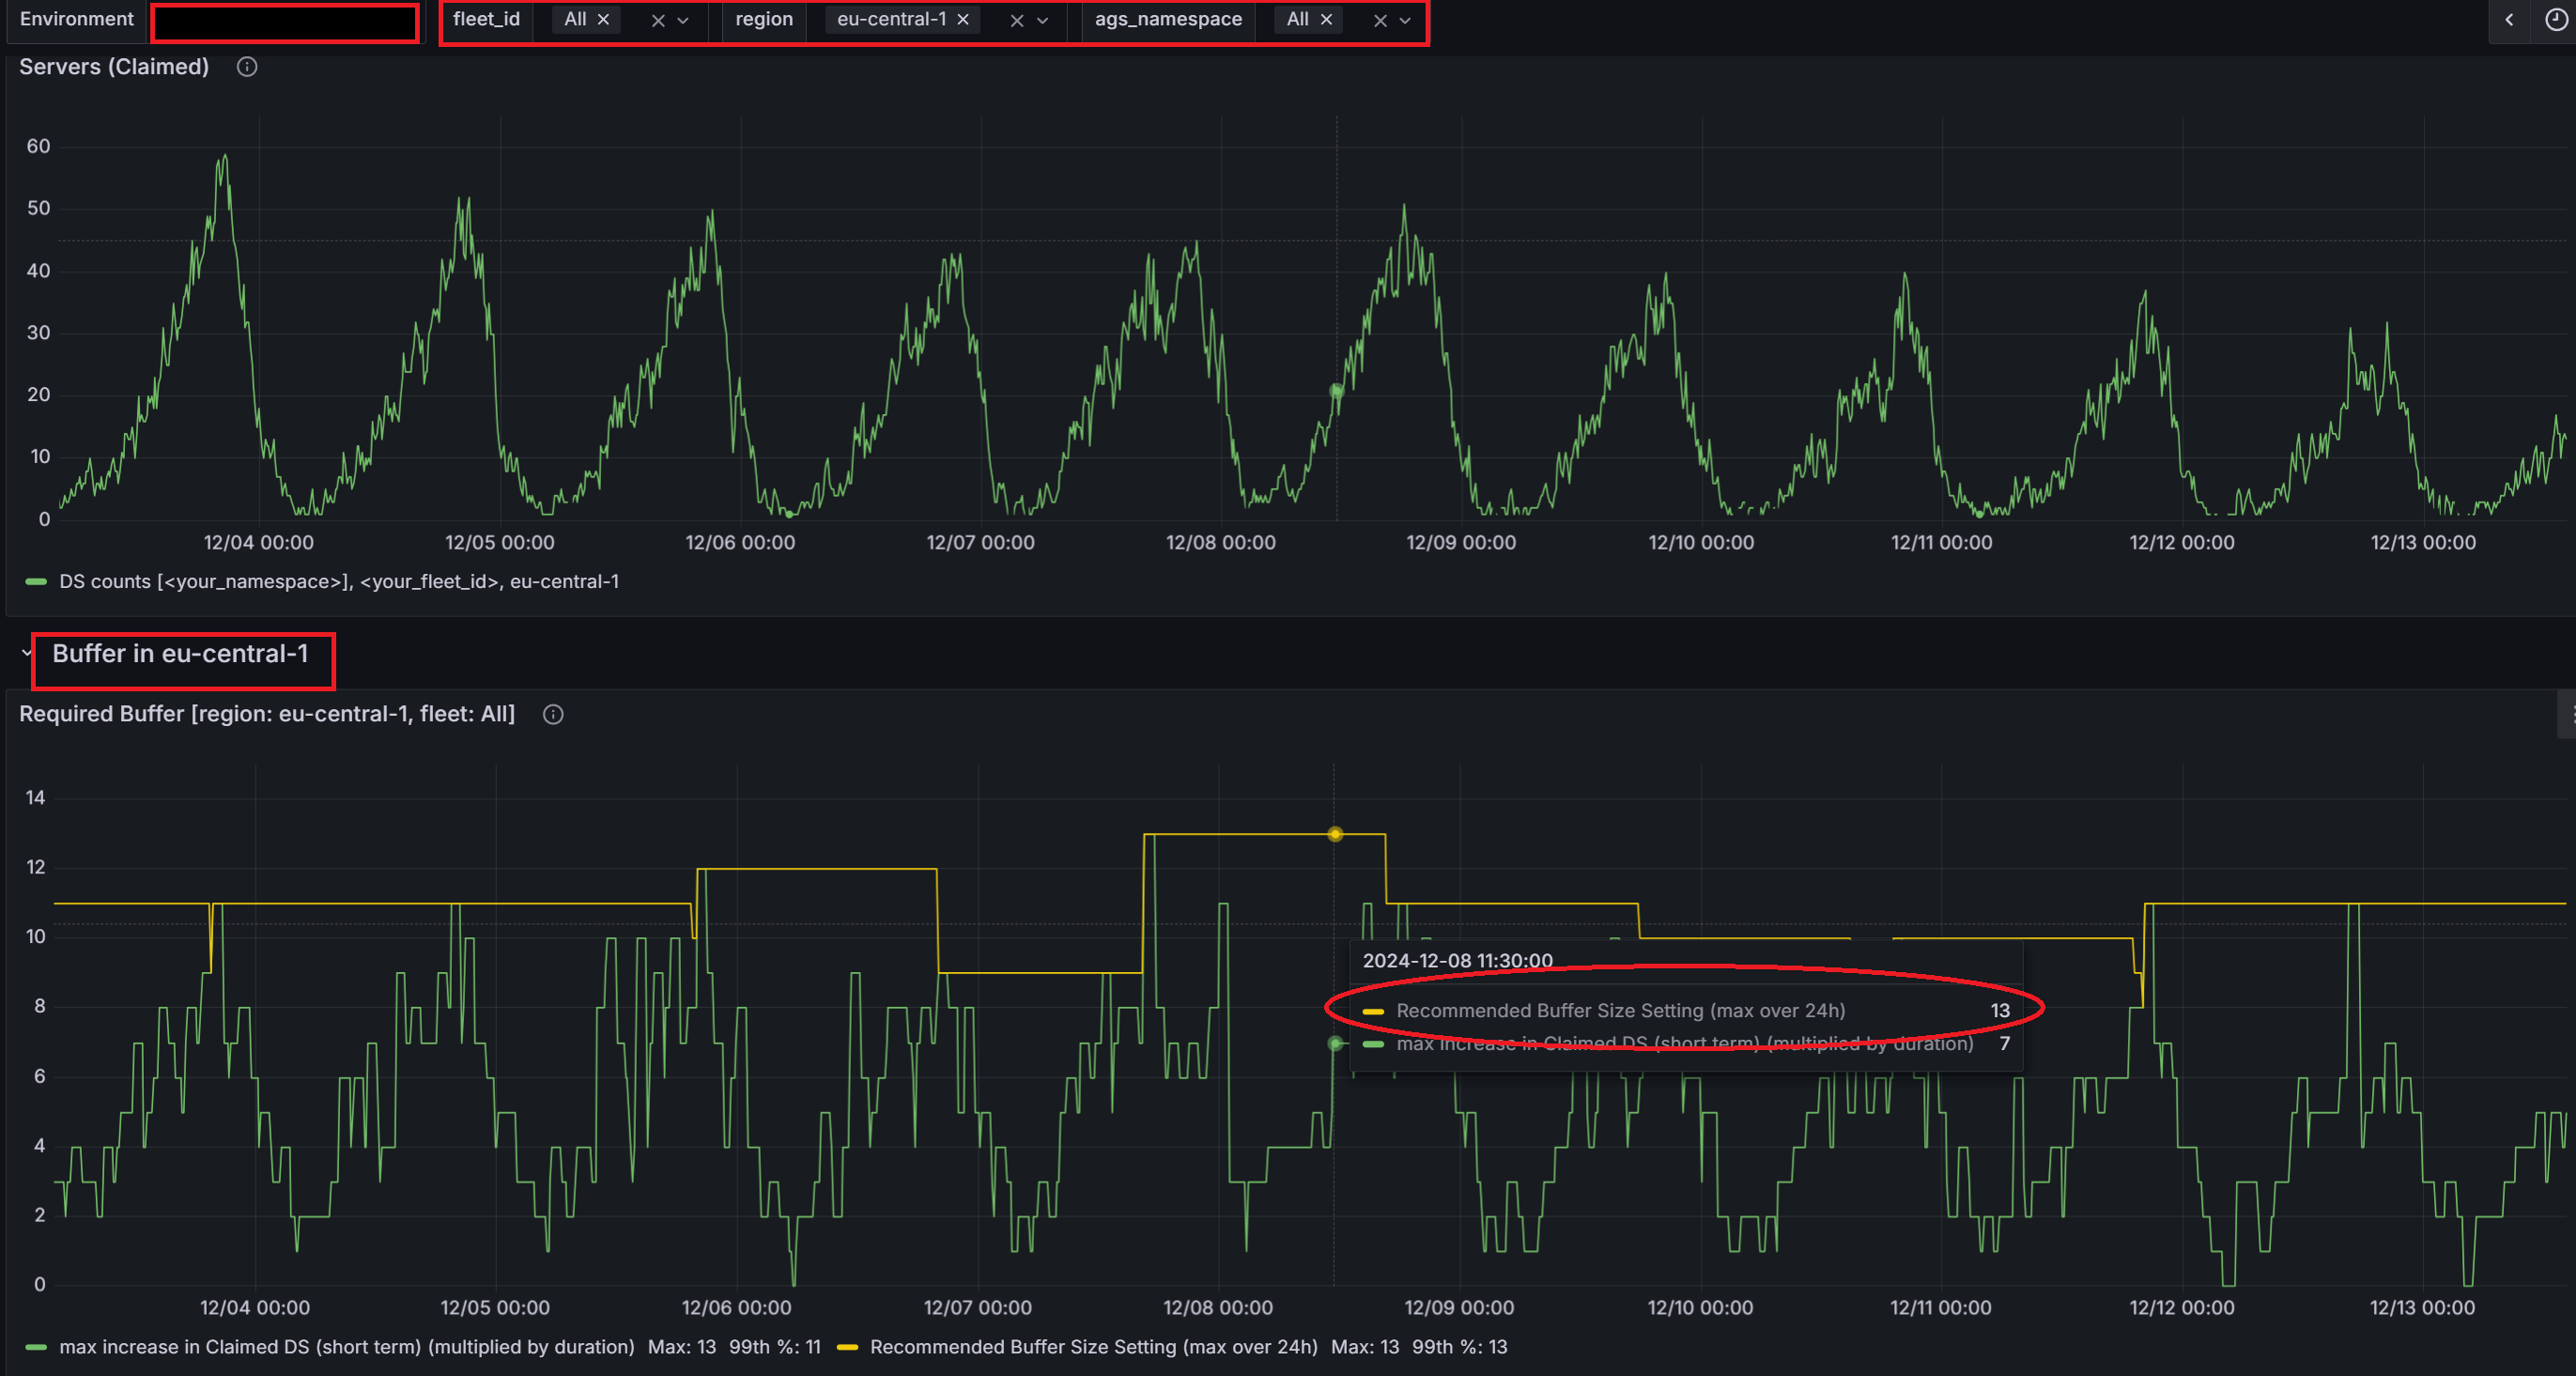Click the green hover point on Servers chart
The image size is (2576, 1376).
click(1336, 391)
